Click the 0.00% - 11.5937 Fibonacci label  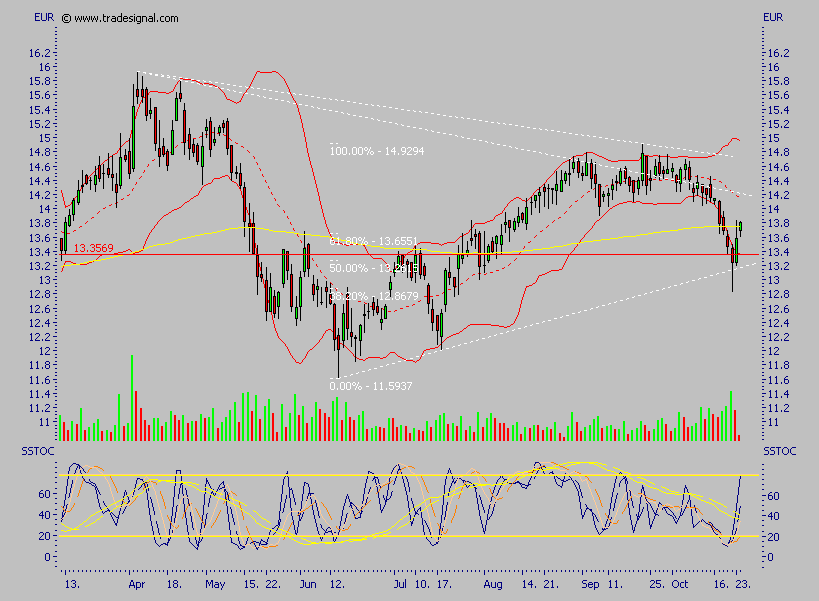tap(370, 385)
